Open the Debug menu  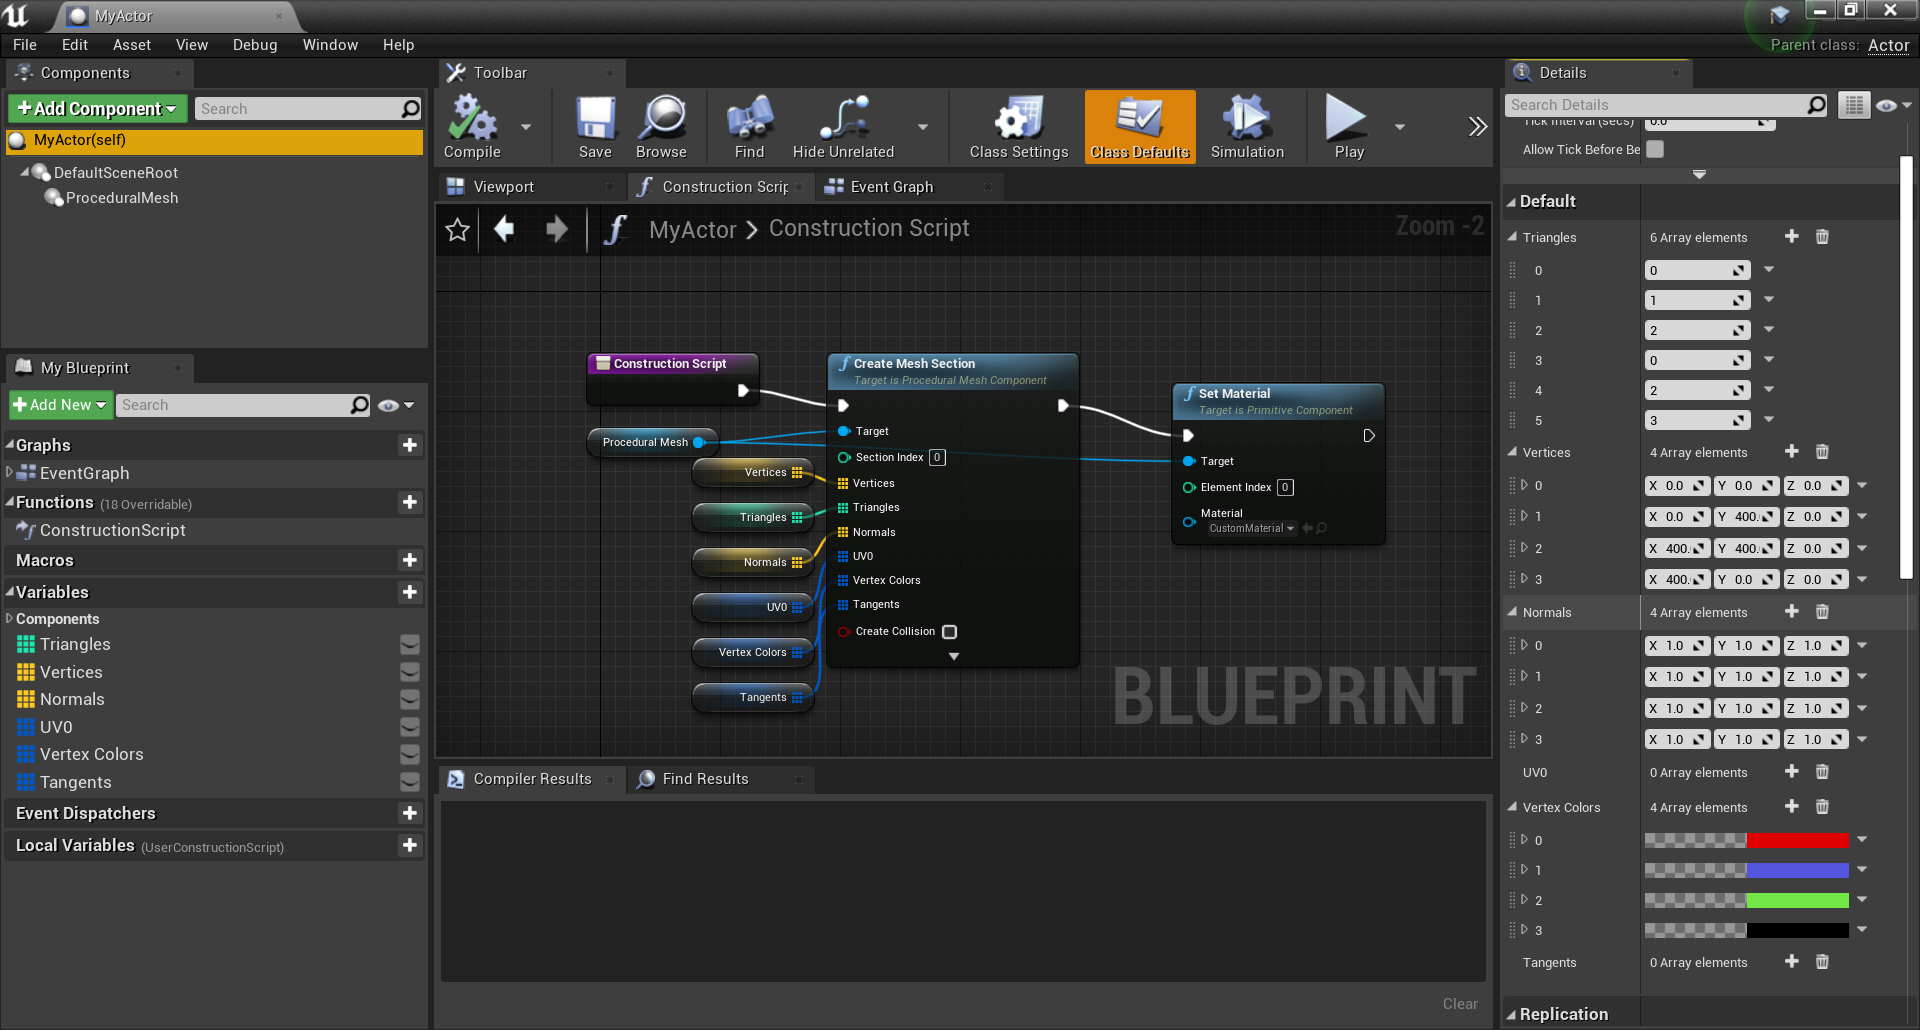[x=255, y=45]
